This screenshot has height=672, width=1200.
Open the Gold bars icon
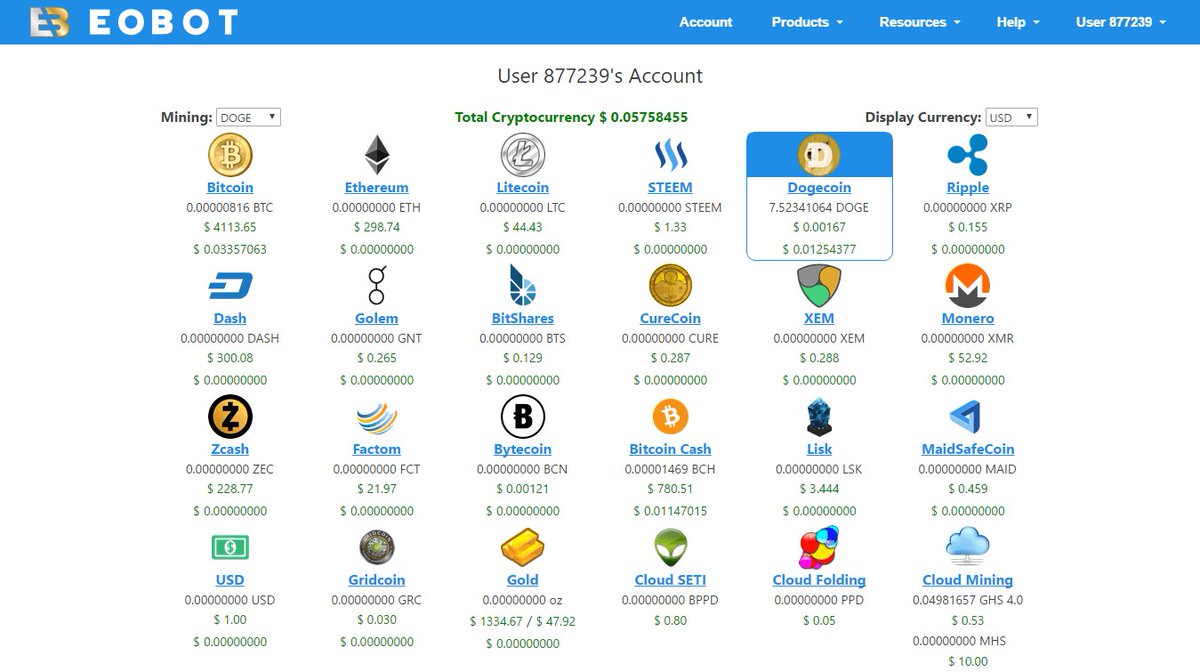click(x=522, y=547)
